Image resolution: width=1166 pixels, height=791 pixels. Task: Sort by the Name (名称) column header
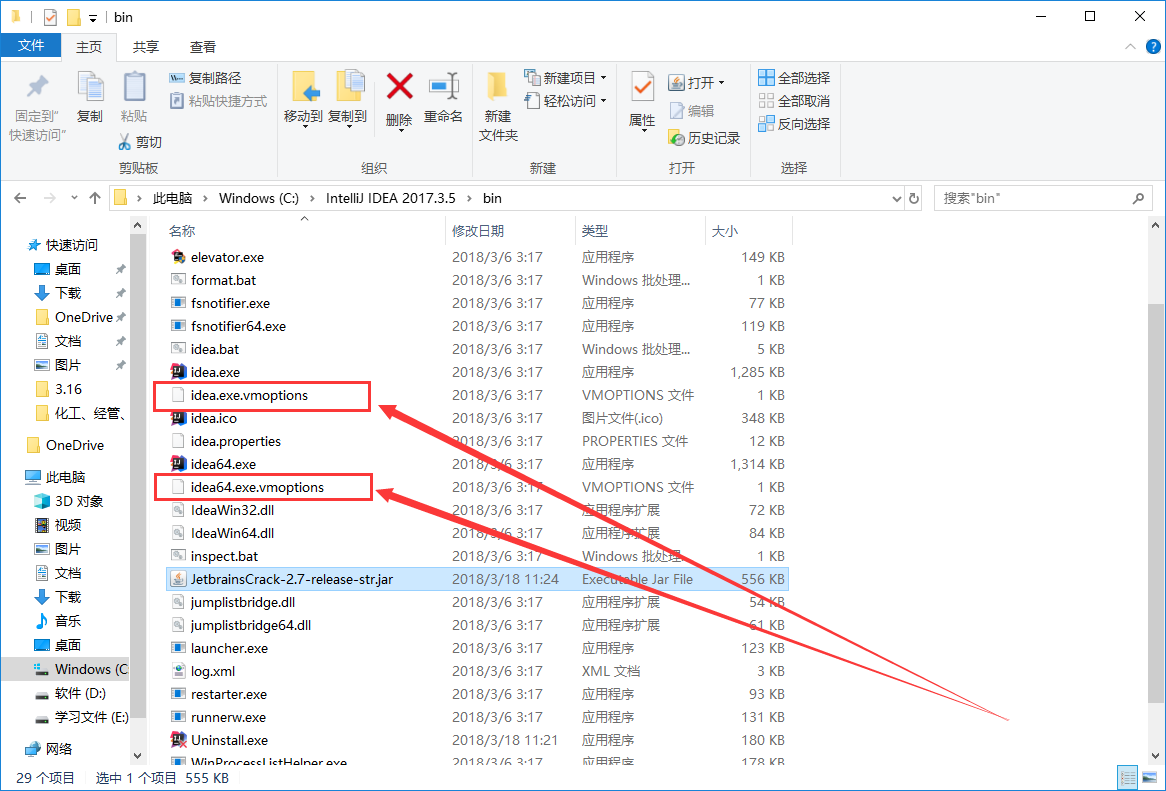(x=182, y=231)
